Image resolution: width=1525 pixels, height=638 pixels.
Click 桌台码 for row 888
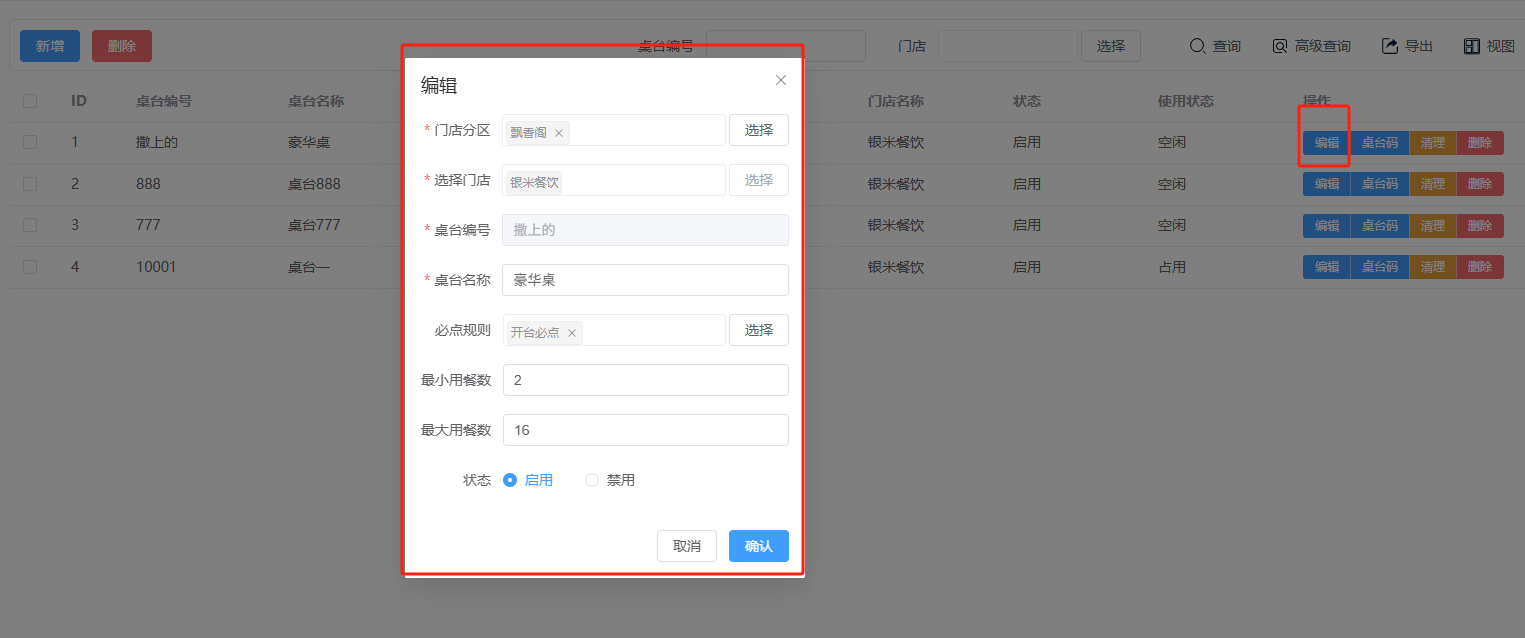click(x=1379, y=184)
